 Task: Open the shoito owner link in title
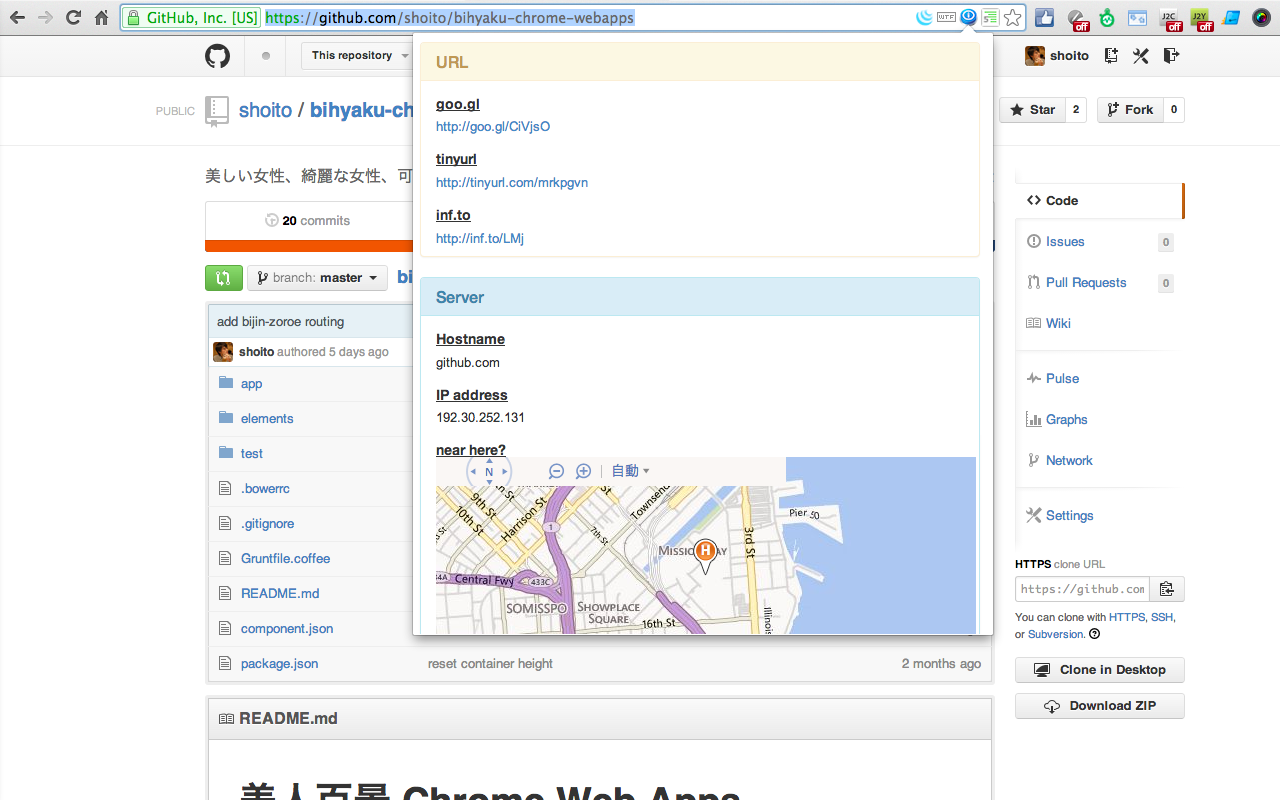[x=265, y=110]
